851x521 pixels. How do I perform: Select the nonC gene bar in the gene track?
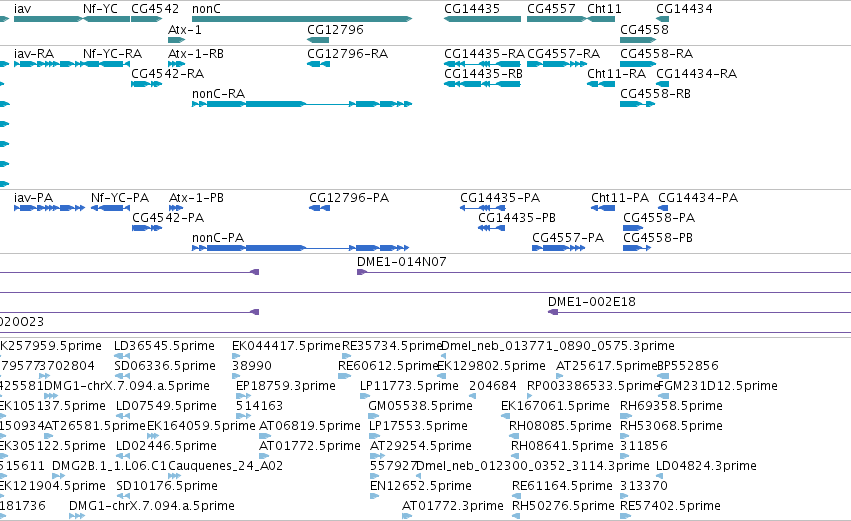(302, 19)
